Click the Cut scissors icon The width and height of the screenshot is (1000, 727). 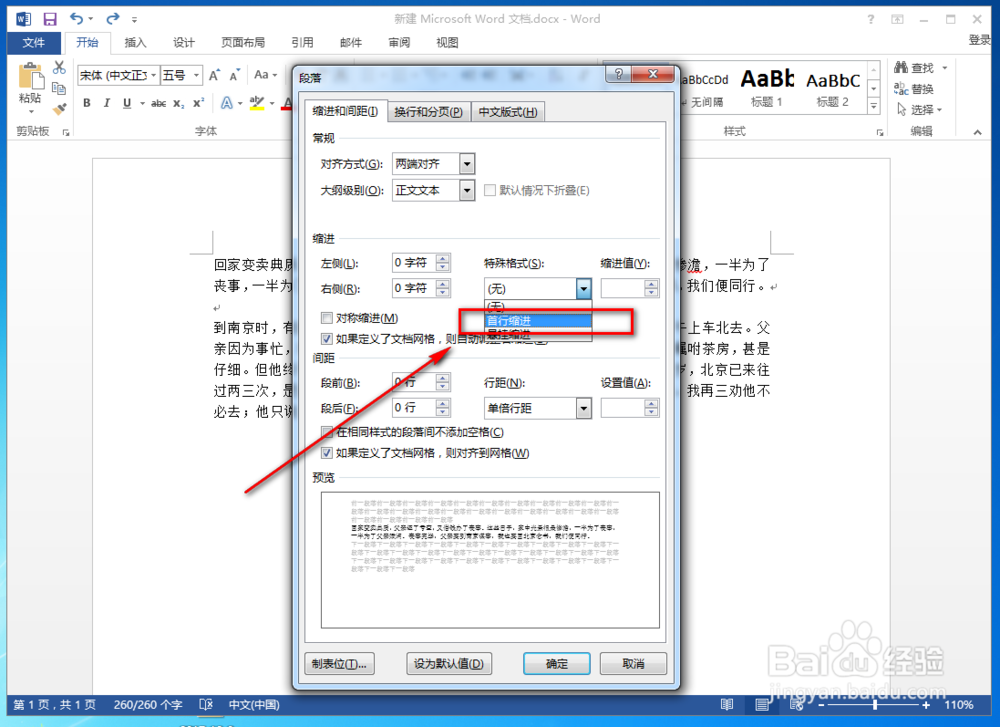point(59,67)
